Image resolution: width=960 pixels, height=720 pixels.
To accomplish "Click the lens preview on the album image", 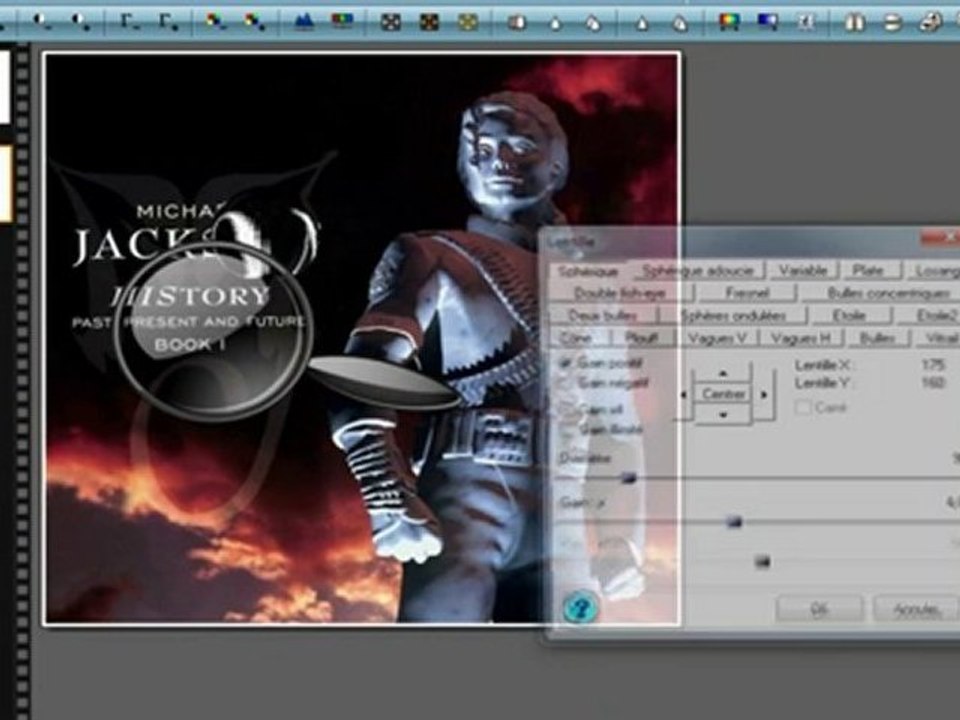I will (214, 331).
